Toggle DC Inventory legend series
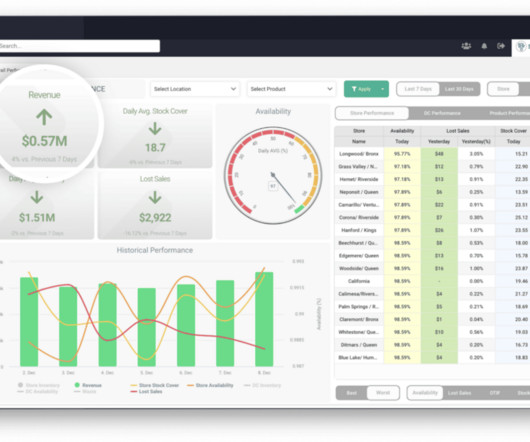The width and height of the screenshot is (530, 442). pyautogui.click(x=262, y=385)
